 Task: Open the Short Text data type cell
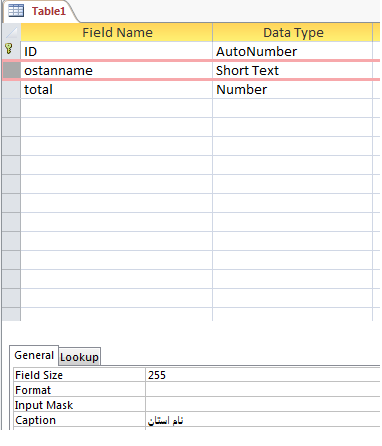pos(293,70)
